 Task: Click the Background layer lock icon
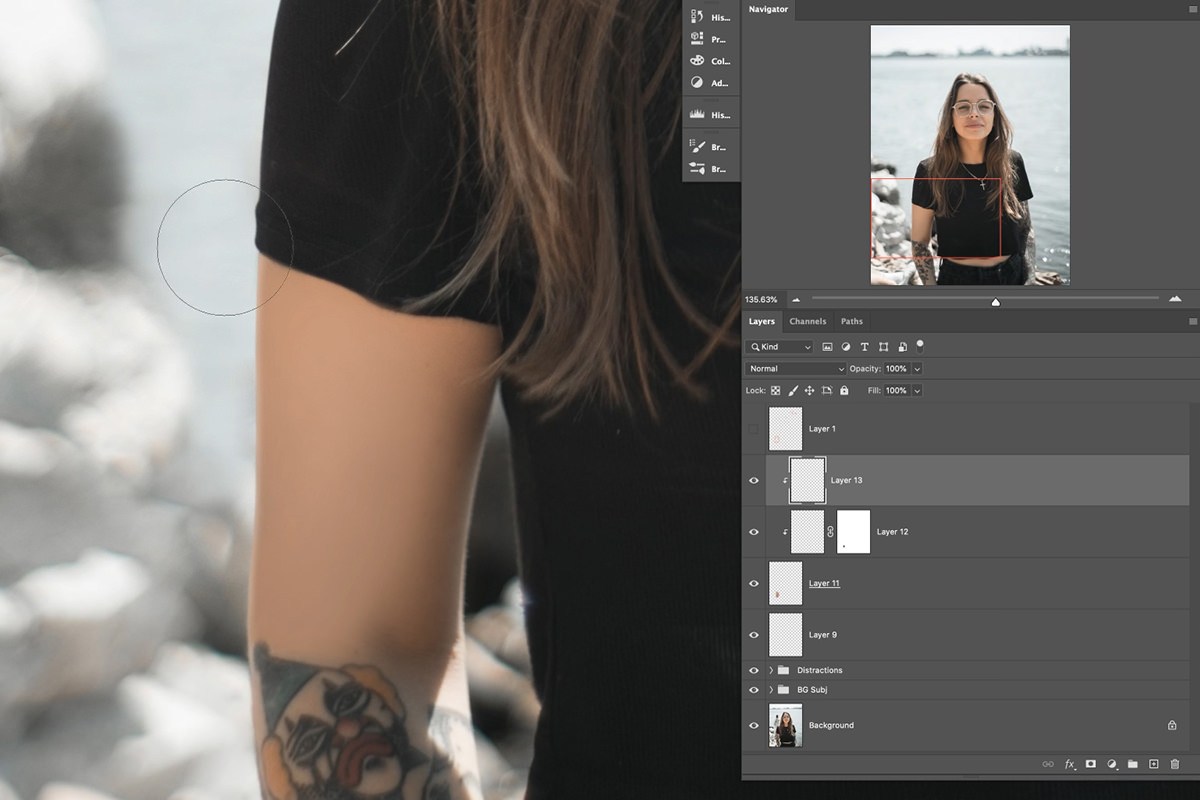pos(1172,725)
